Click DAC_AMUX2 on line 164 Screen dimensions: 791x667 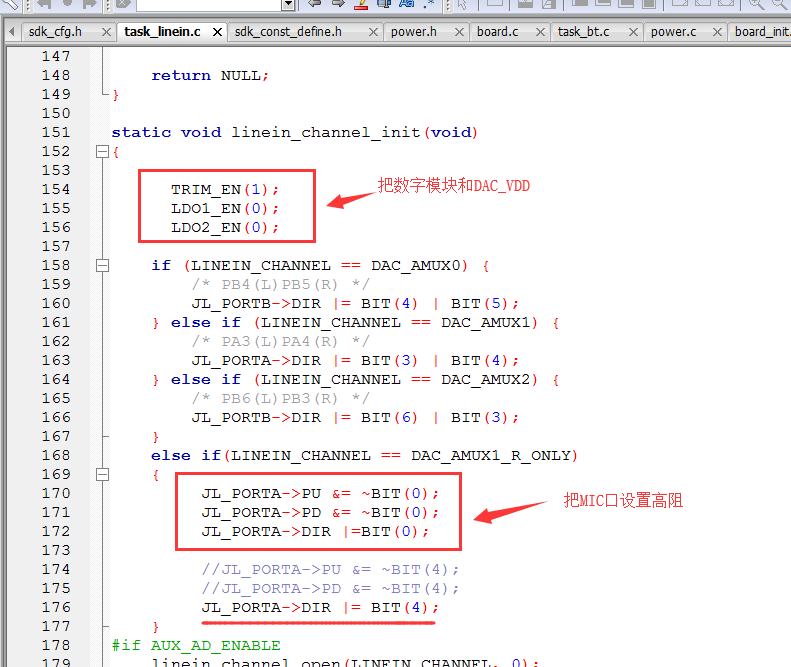click(x=486, y=380)
